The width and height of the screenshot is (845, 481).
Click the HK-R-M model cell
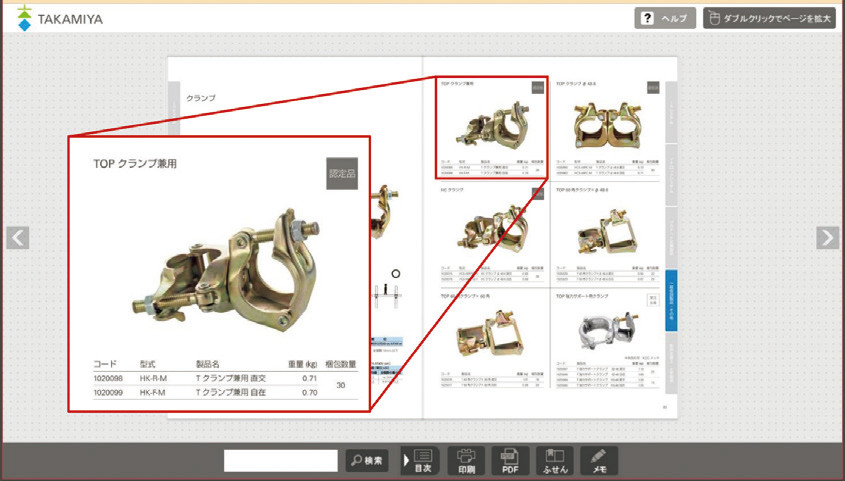pyautogui.click(x=153, y=379)
